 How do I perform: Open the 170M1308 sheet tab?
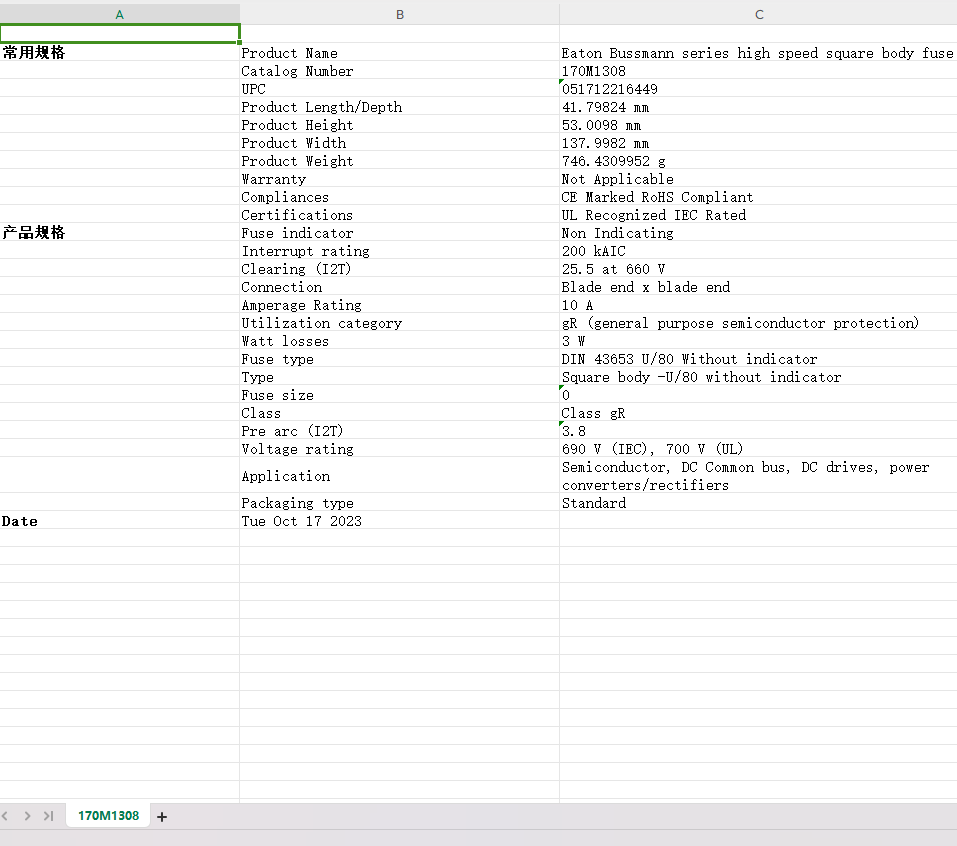pos(108,815)
